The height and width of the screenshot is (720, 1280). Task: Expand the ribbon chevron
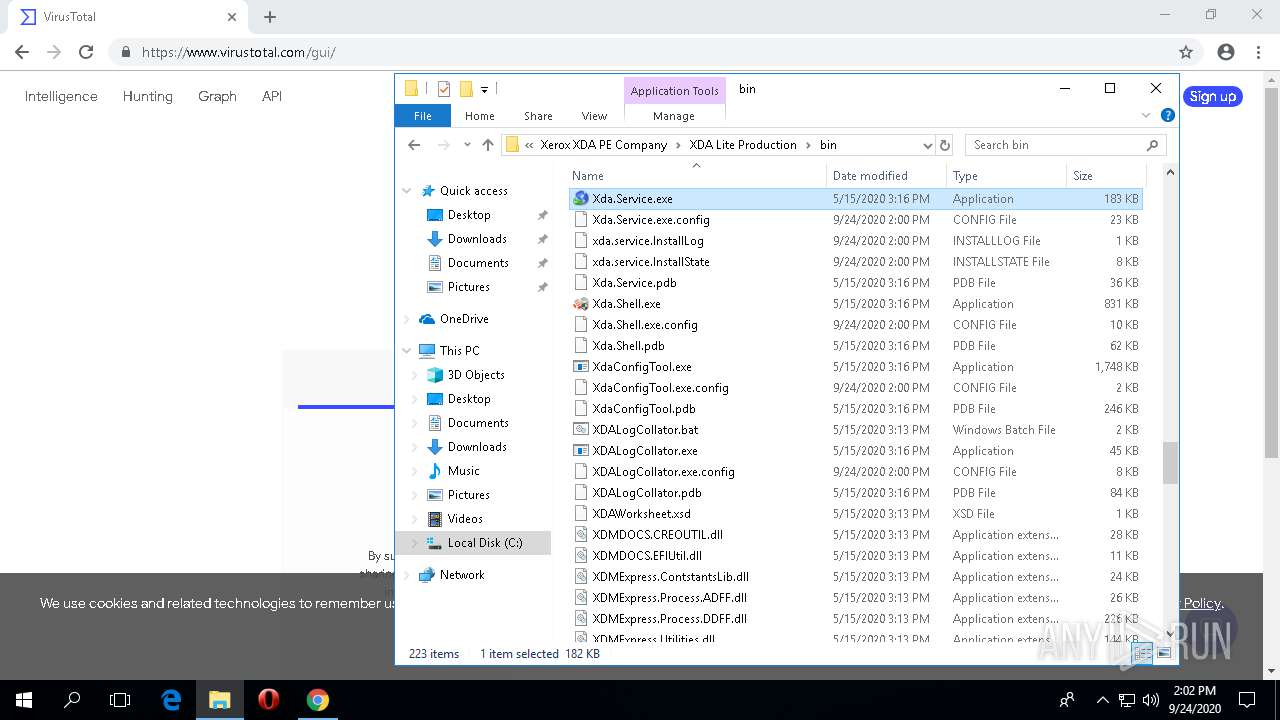[x=1147, y=116]
